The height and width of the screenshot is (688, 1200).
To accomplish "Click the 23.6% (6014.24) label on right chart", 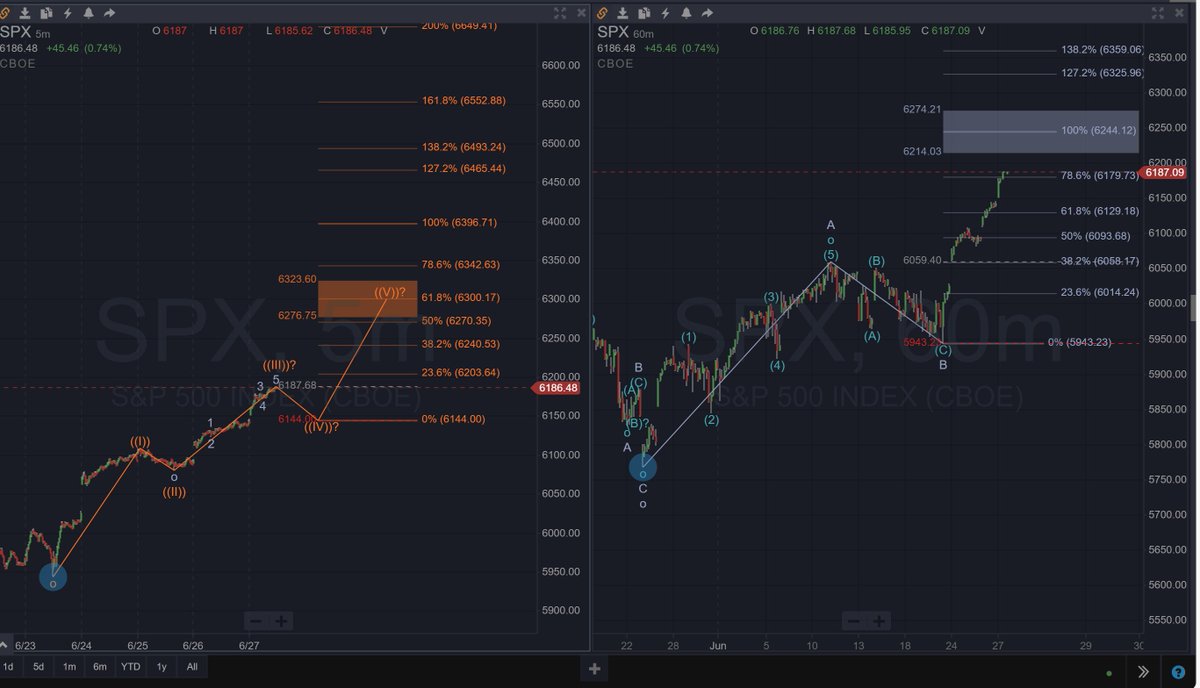I will pyautogui.click(x=1098, y=292).
